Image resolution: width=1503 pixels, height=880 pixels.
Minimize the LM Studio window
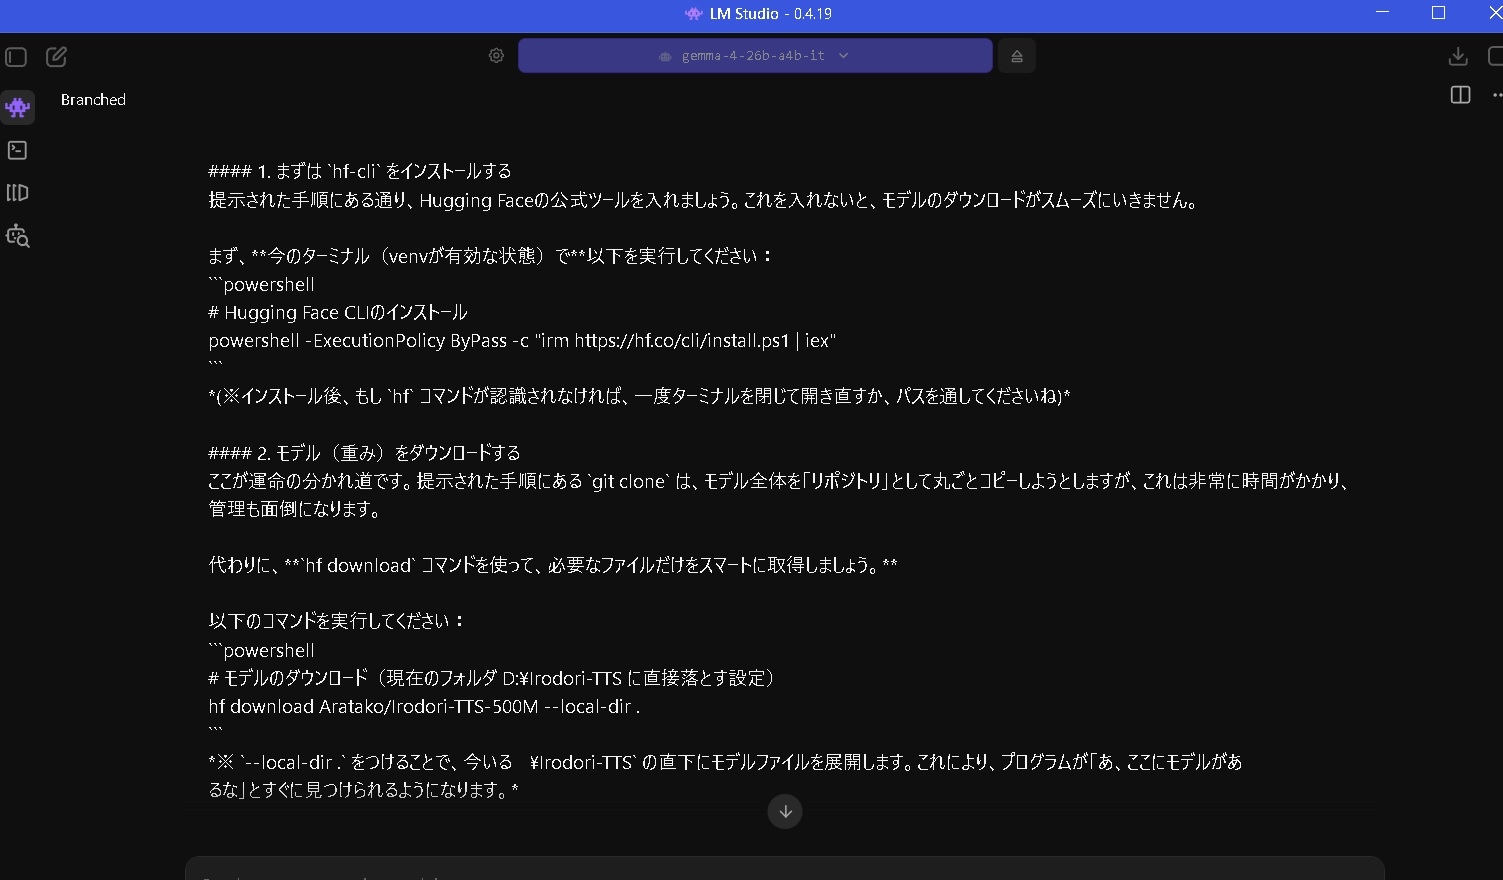1383,13
